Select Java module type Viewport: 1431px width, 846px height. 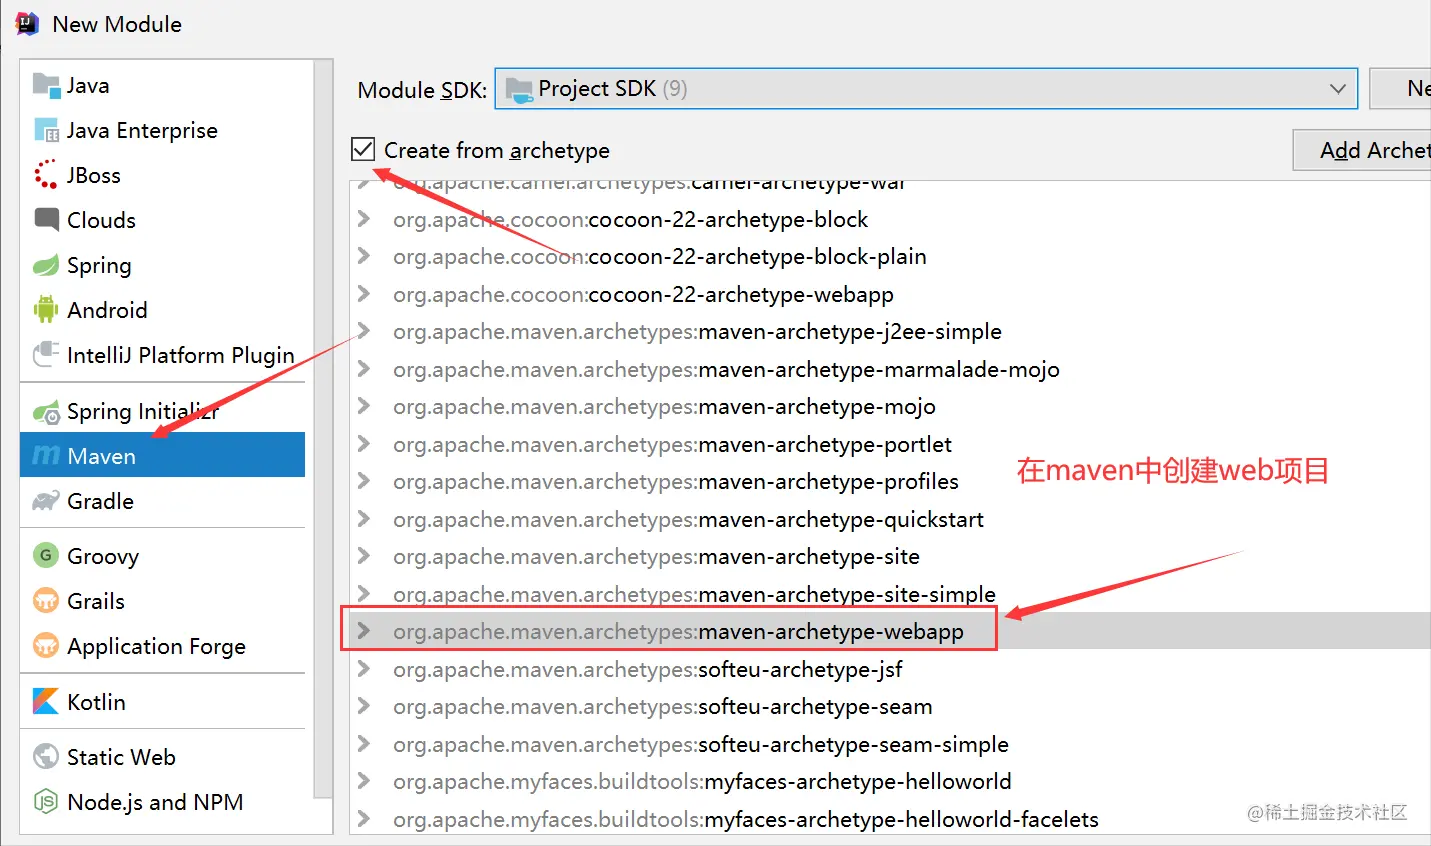[x=162, y=86]
